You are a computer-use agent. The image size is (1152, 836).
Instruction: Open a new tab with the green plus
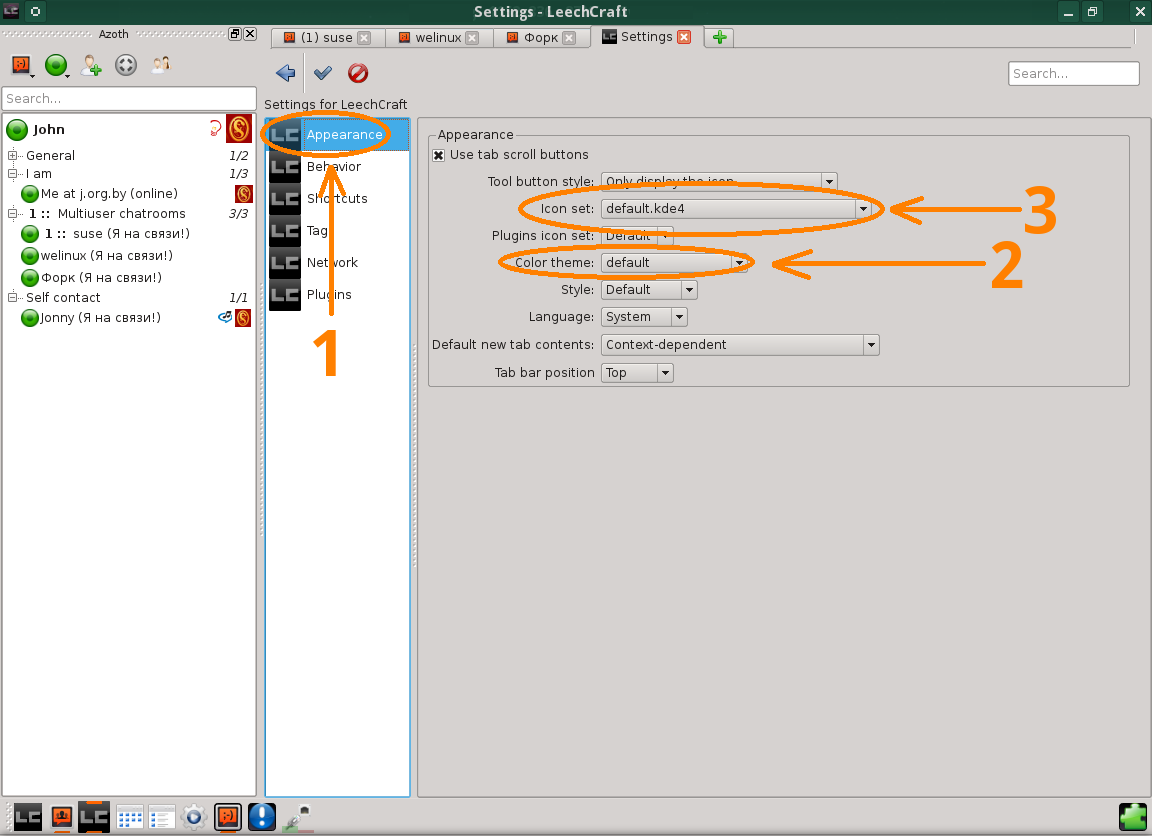tap(720, 37)
